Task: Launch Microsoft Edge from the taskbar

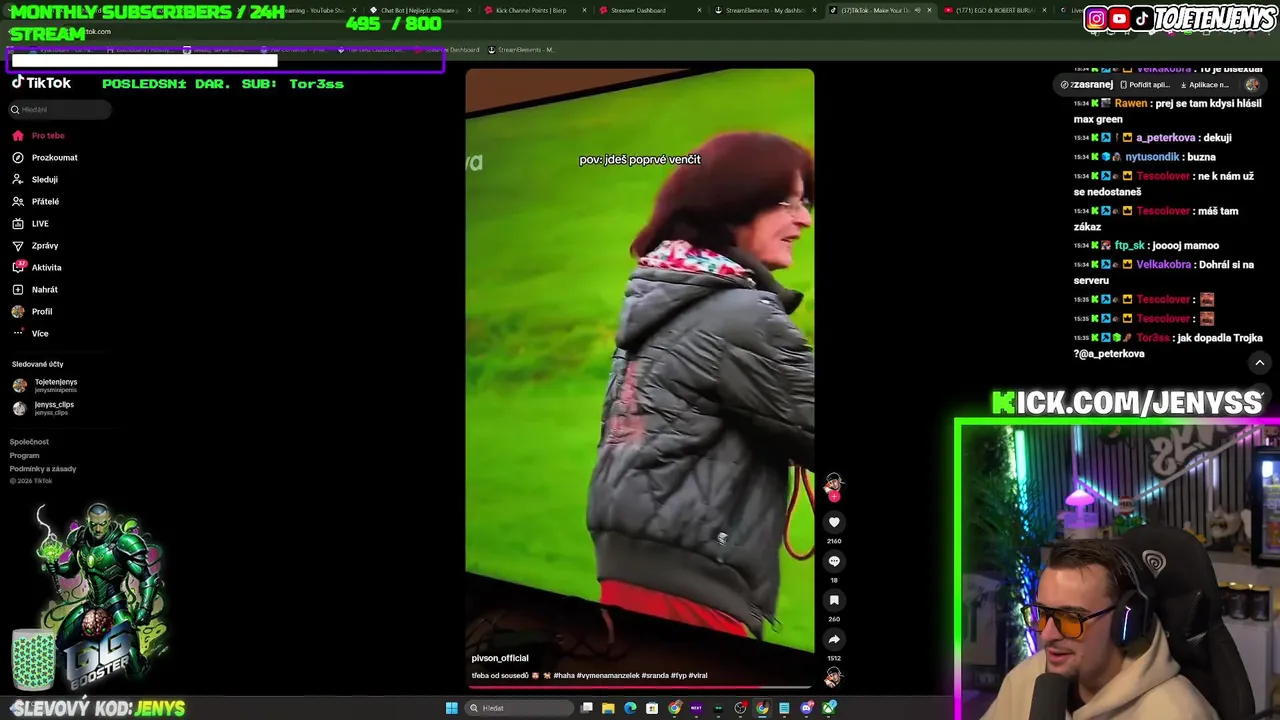Action: click(630, 708)
